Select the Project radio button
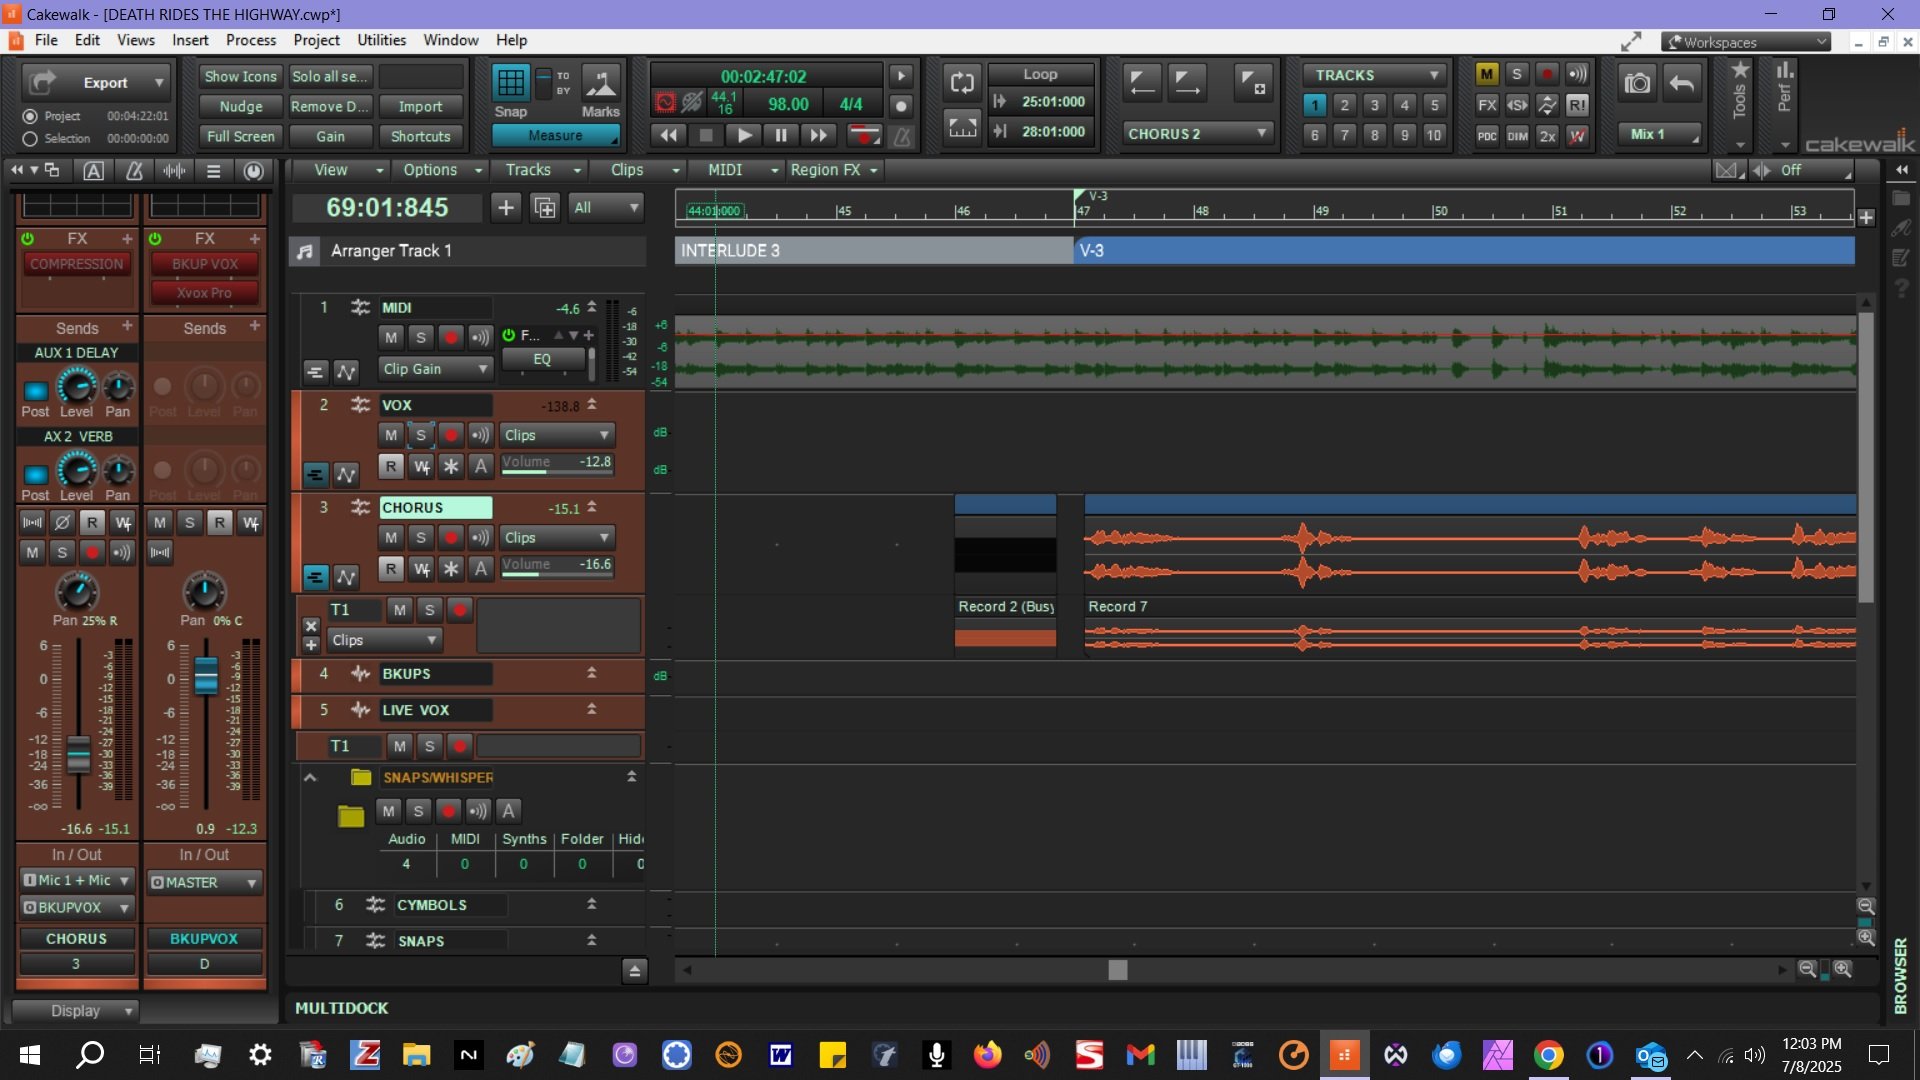Image resolution: width=1920 pixels, height=1080 pixels. point(30,116)
